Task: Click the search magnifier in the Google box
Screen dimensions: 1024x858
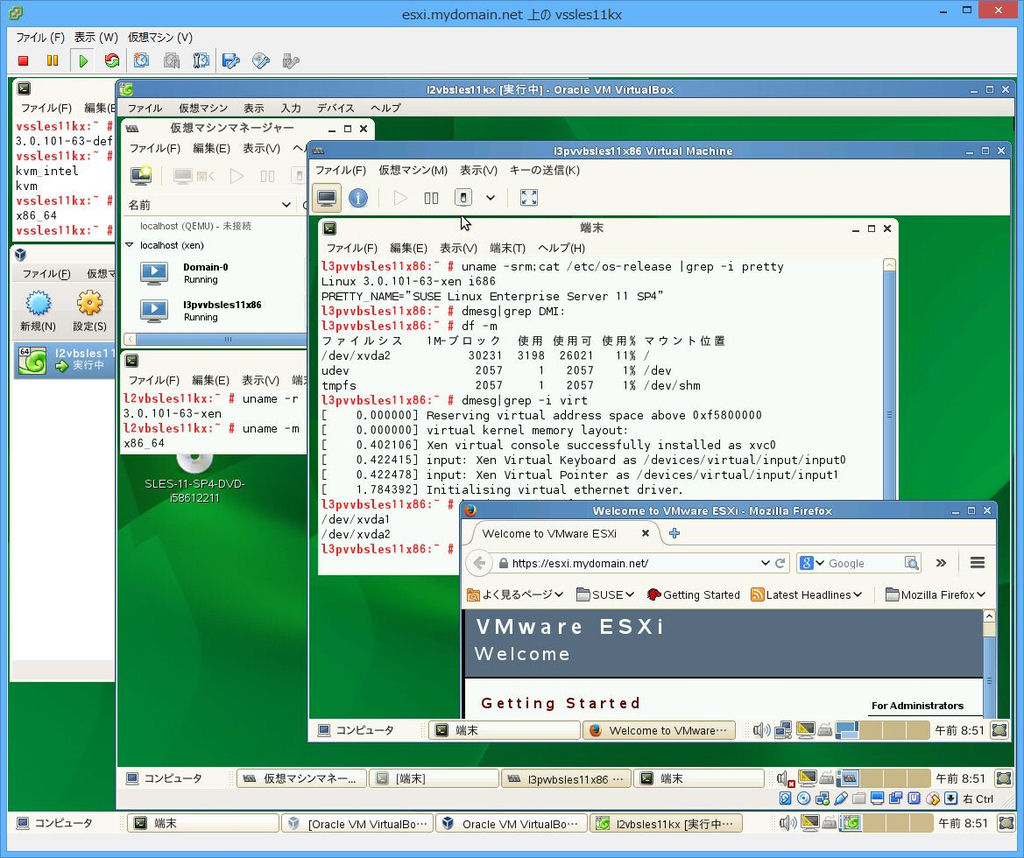Action: click(x=912, y=563)
